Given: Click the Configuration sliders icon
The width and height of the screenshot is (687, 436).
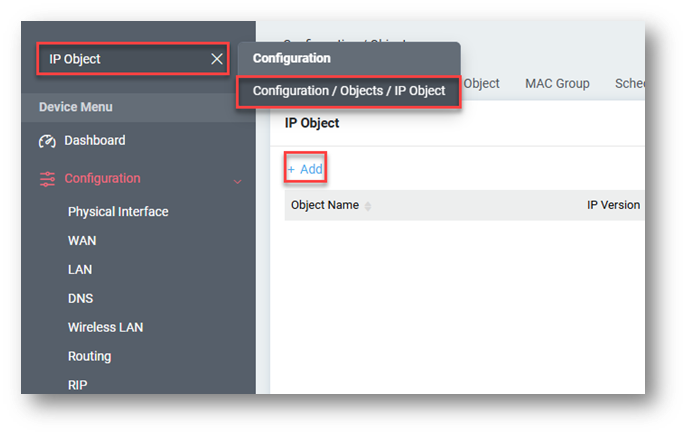Looking at the screenshot, I should point(48,179).
